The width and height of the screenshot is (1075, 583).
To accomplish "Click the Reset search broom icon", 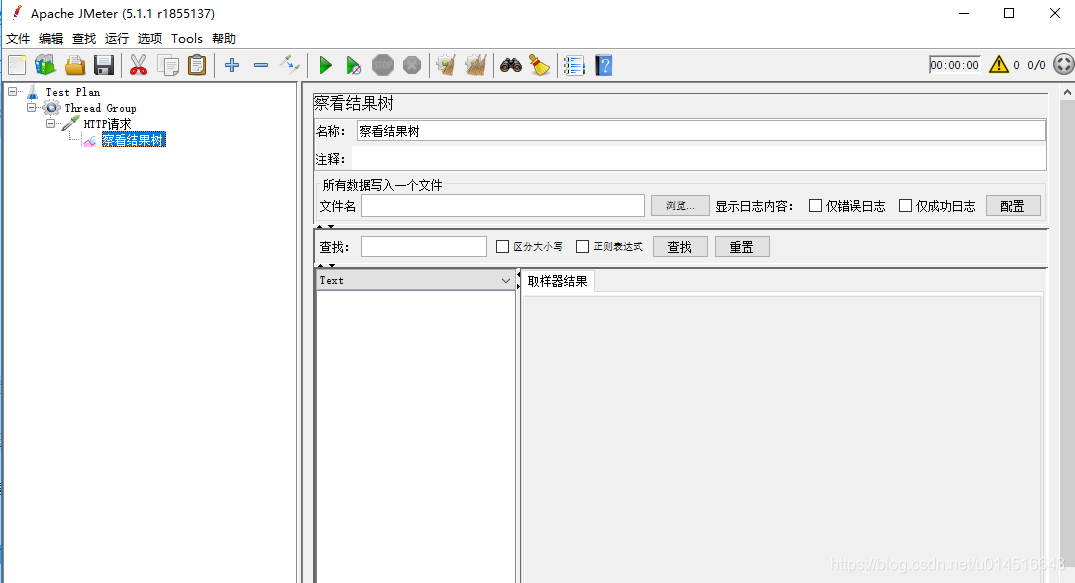I will pos(540,65).
